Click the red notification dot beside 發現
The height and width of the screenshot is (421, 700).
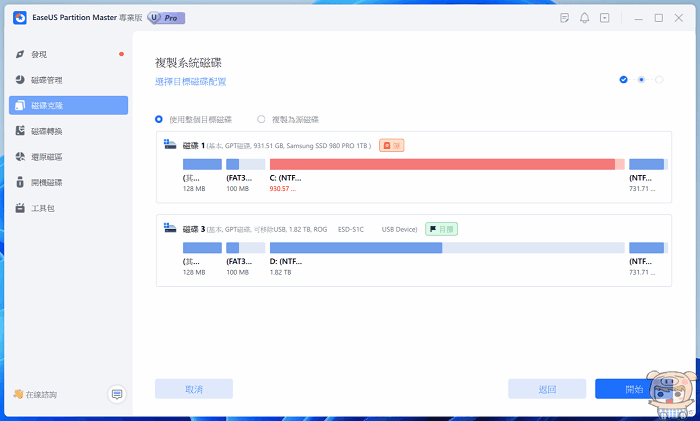(121, 54)
